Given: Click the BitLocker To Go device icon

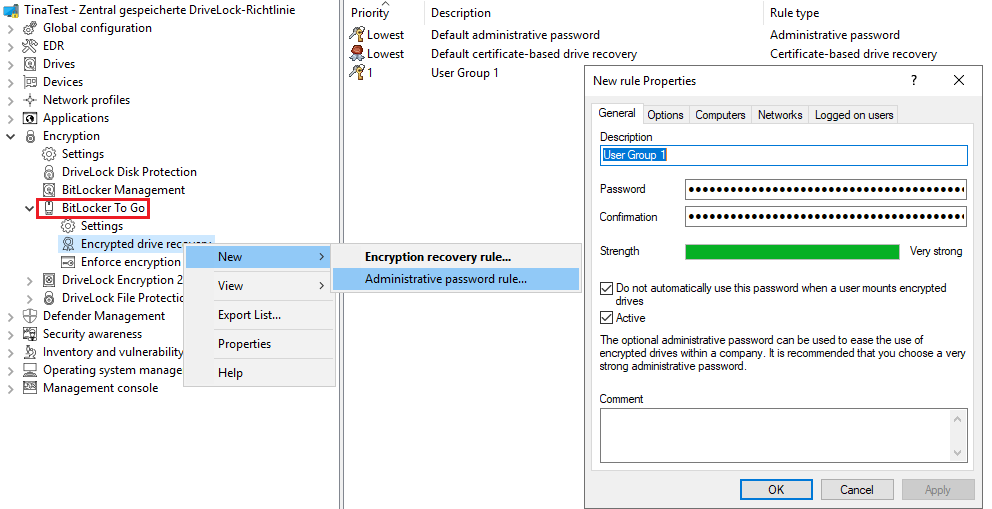Looking at the screenshot, I should pos(49,208).
